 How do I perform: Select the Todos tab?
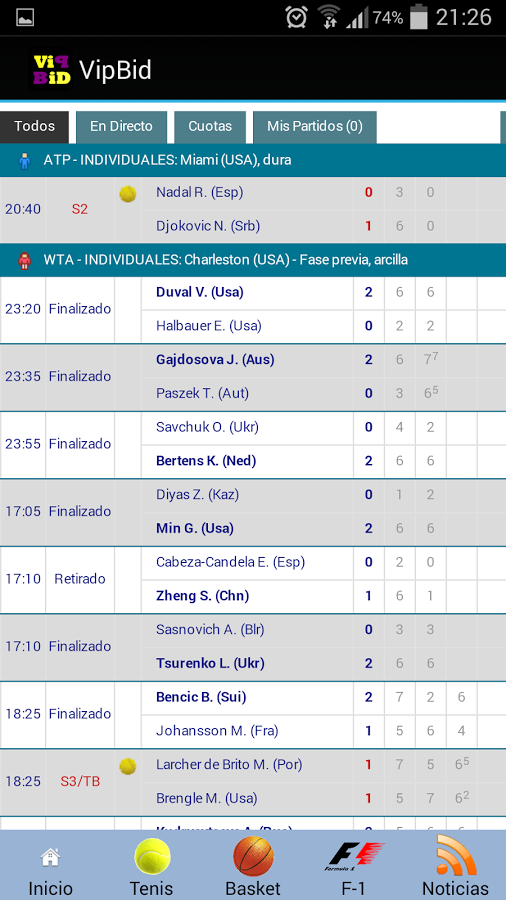click(x=34, y=127)
